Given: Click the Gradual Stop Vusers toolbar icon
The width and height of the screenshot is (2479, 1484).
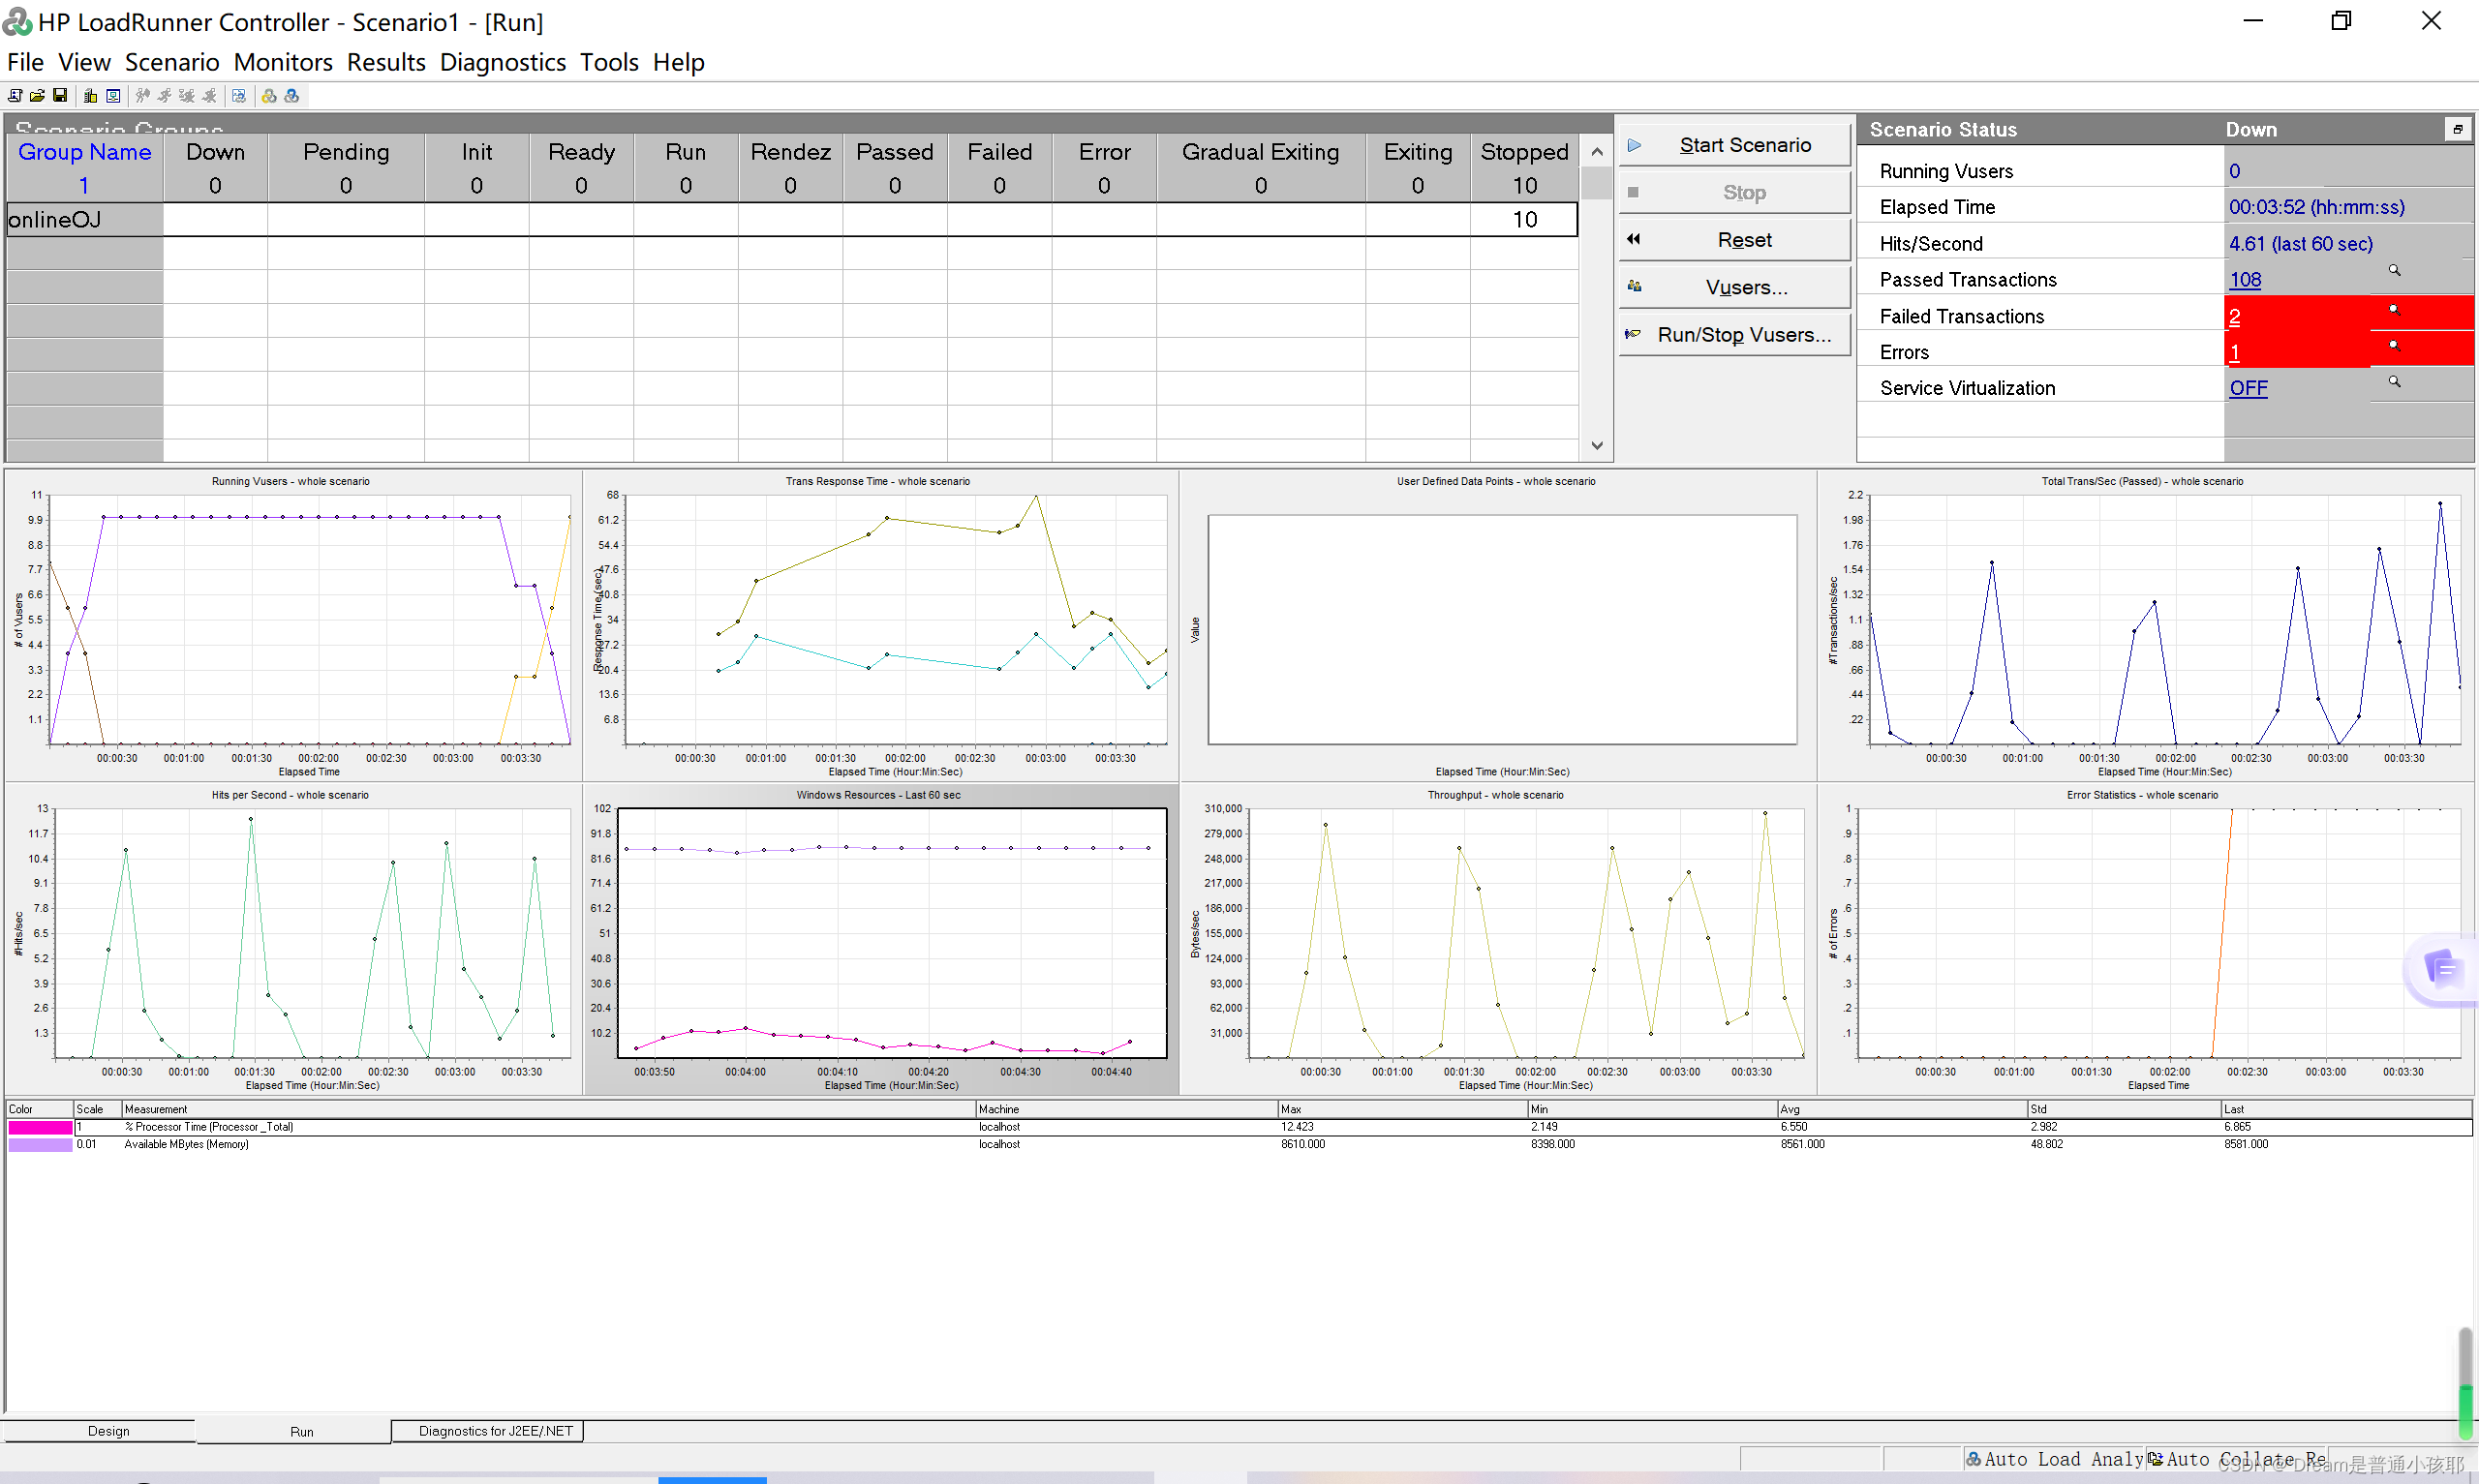Looking at the screenshot, I should pos(187,96).
